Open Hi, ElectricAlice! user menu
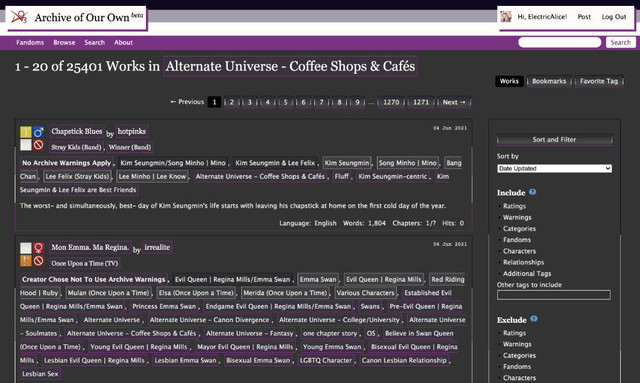The width and height of the screenshot is (640, 383). tap(542, 17)
